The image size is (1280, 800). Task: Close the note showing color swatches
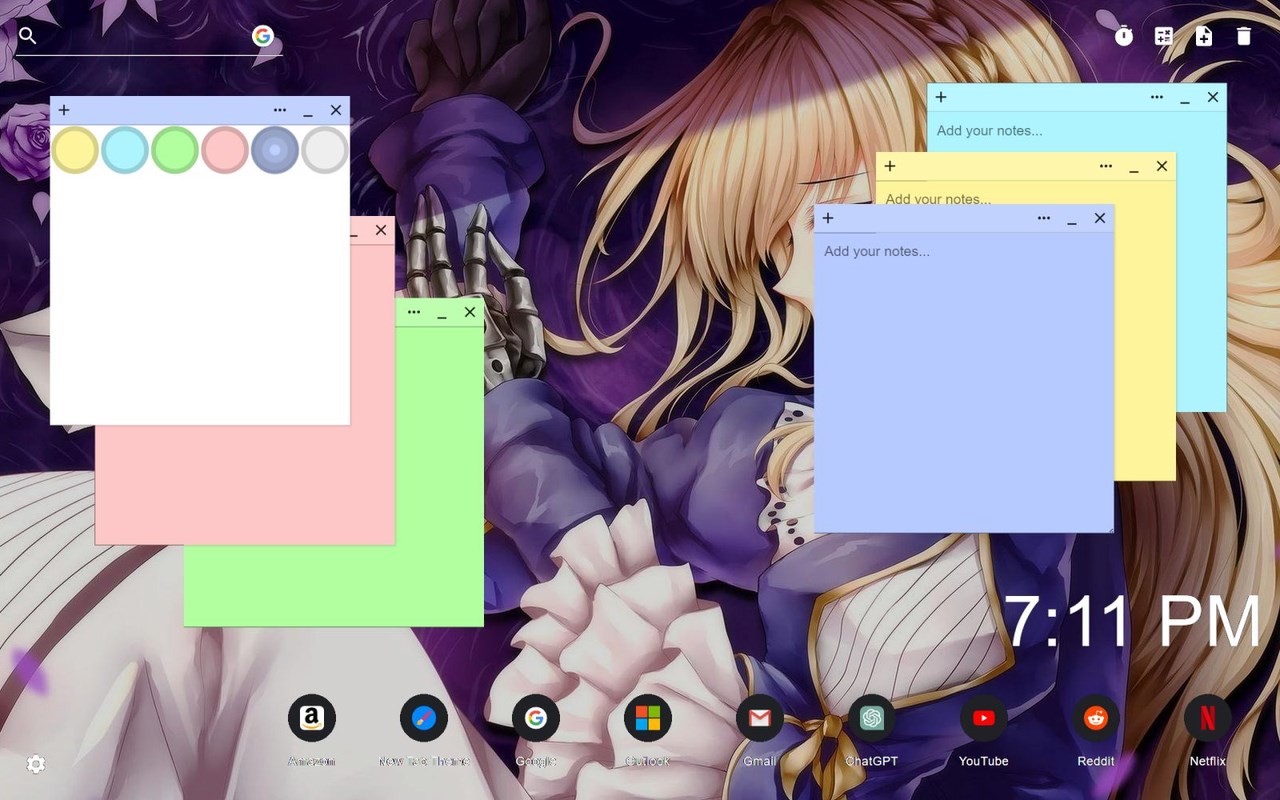click(x=336, y=110)
